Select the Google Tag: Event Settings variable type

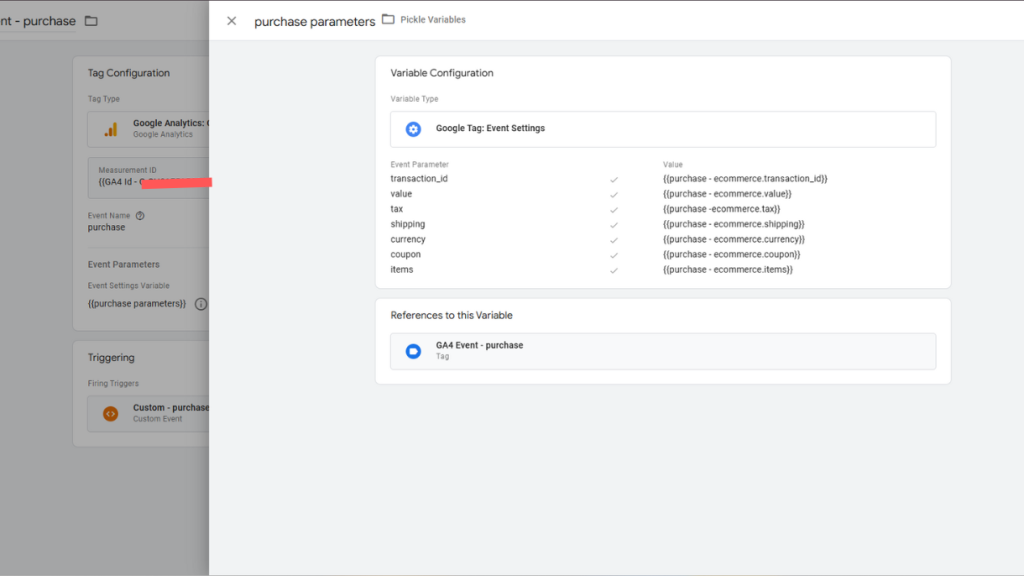(663, 129)
